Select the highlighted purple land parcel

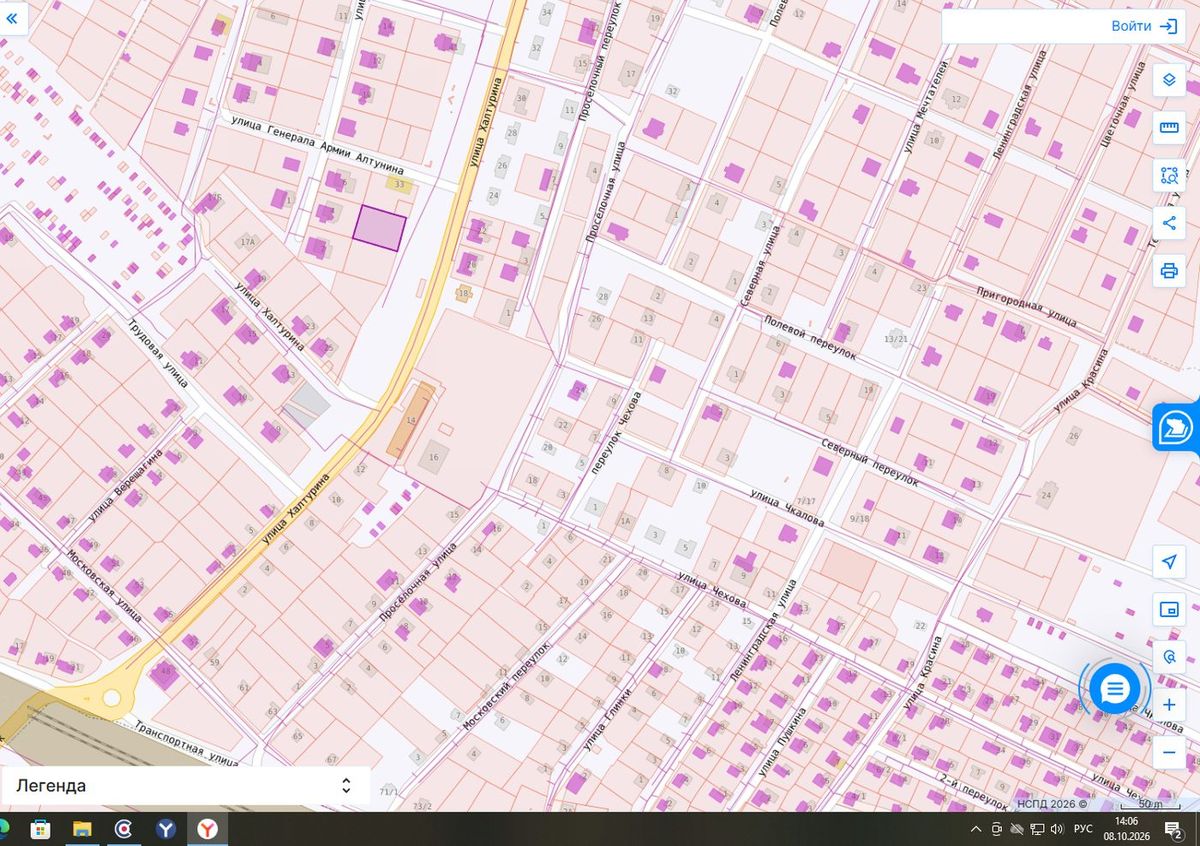(379, 228)
